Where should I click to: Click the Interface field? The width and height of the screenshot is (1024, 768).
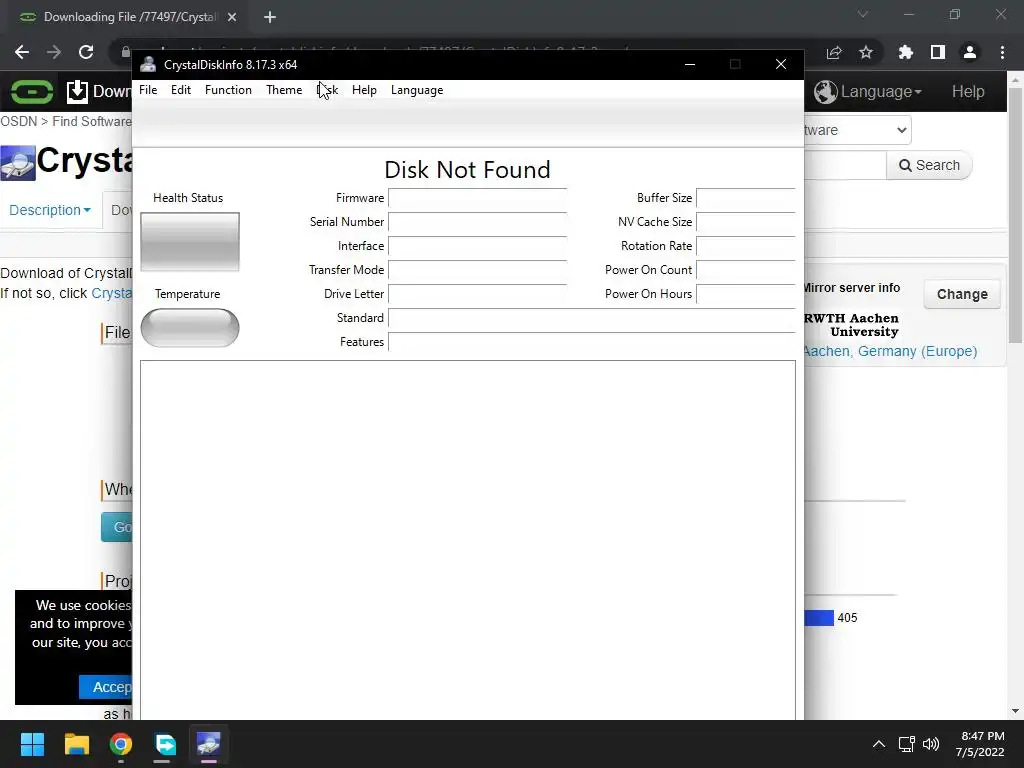click(477, 246)
